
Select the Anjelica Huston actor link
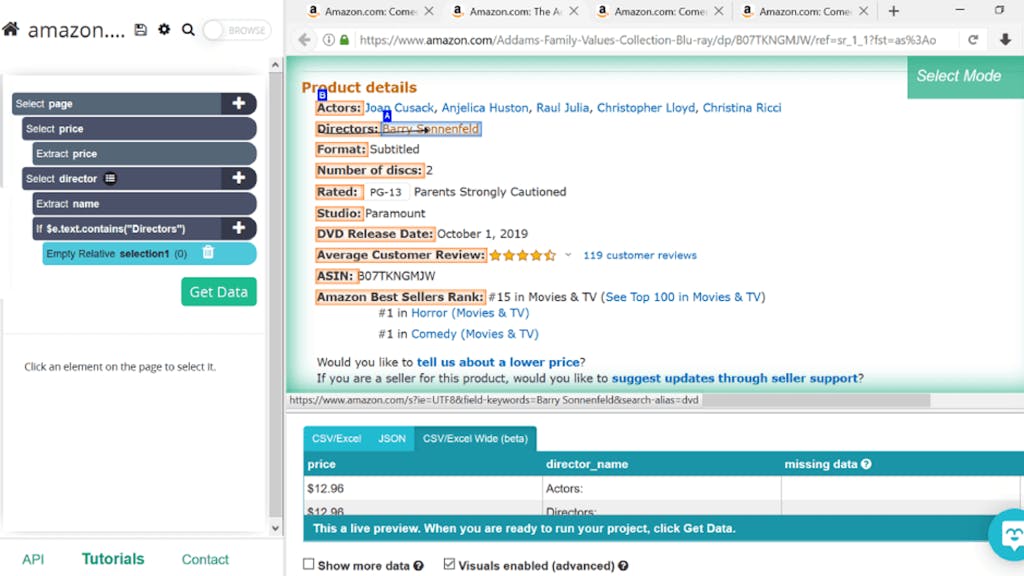point(485,108)
